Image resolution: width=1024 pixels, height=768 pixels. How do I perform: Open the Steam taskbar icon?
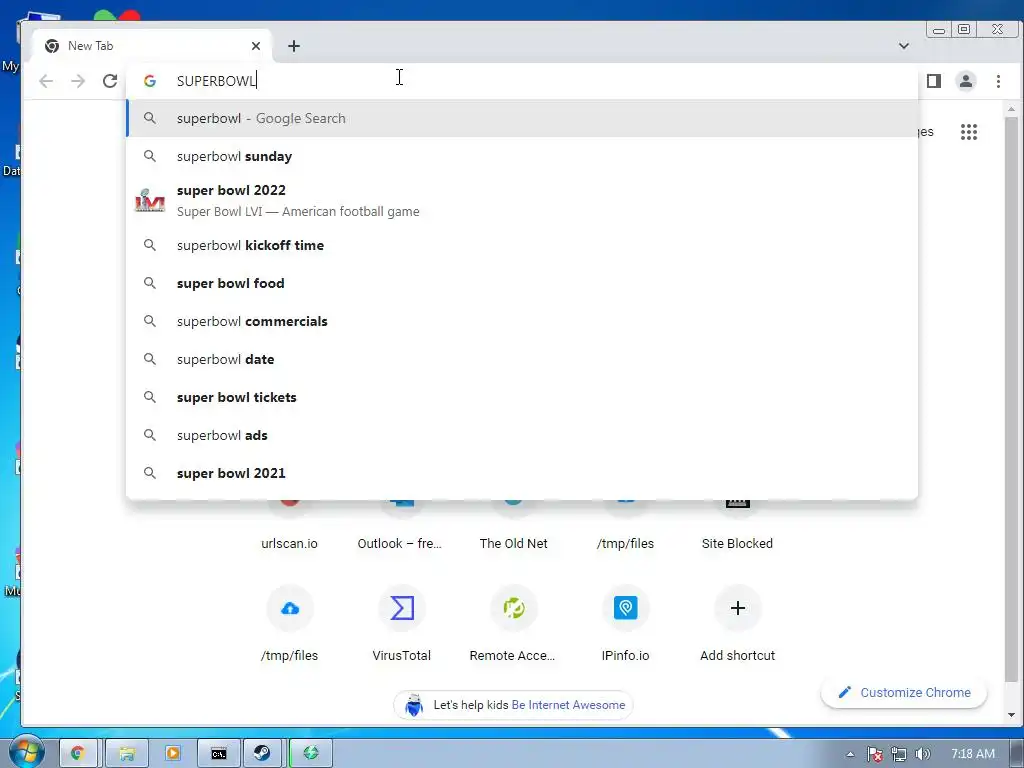[262, 753]
